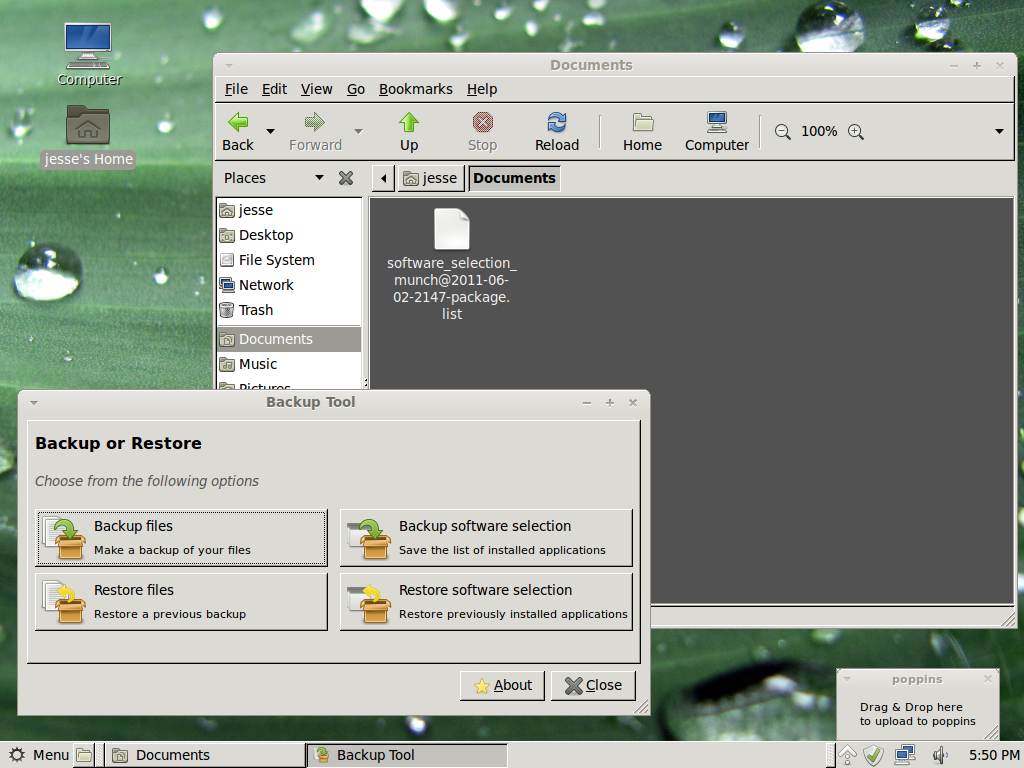Open the Backup Tool window menu arrow
1024x768 pixels.
34,402
